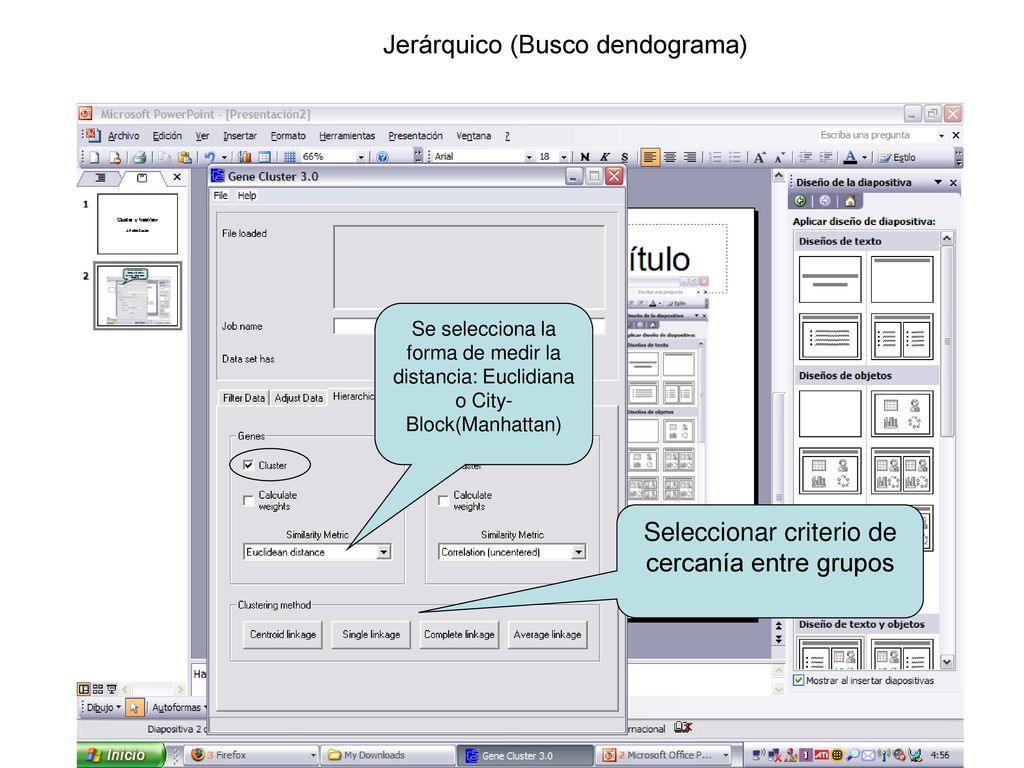Select slide 2 thumbnail in the slides panel
The image size is (1024, 768).
tap(137, 296)
